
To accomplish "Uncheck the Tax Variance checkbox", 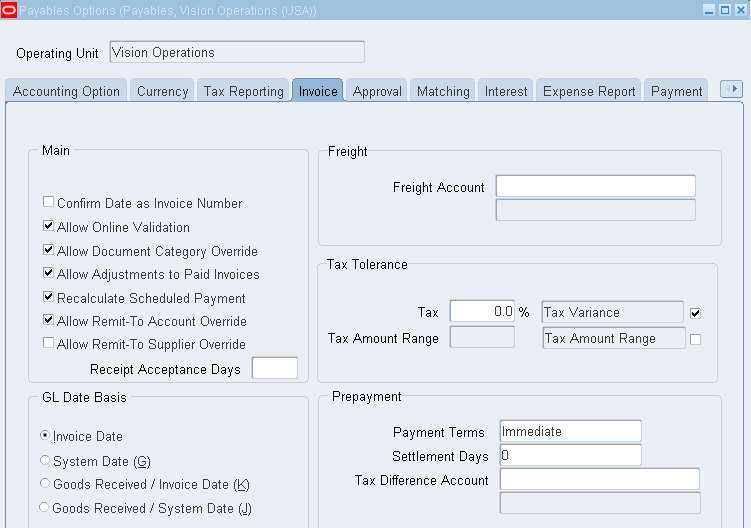I will pos(695,313).
